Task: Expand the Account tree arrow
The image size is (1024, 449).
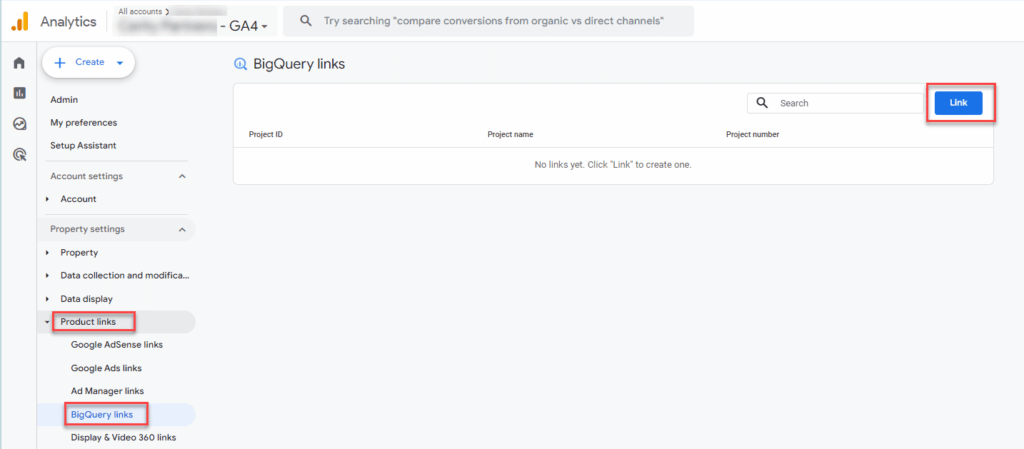Action: [x=48, y=199]
